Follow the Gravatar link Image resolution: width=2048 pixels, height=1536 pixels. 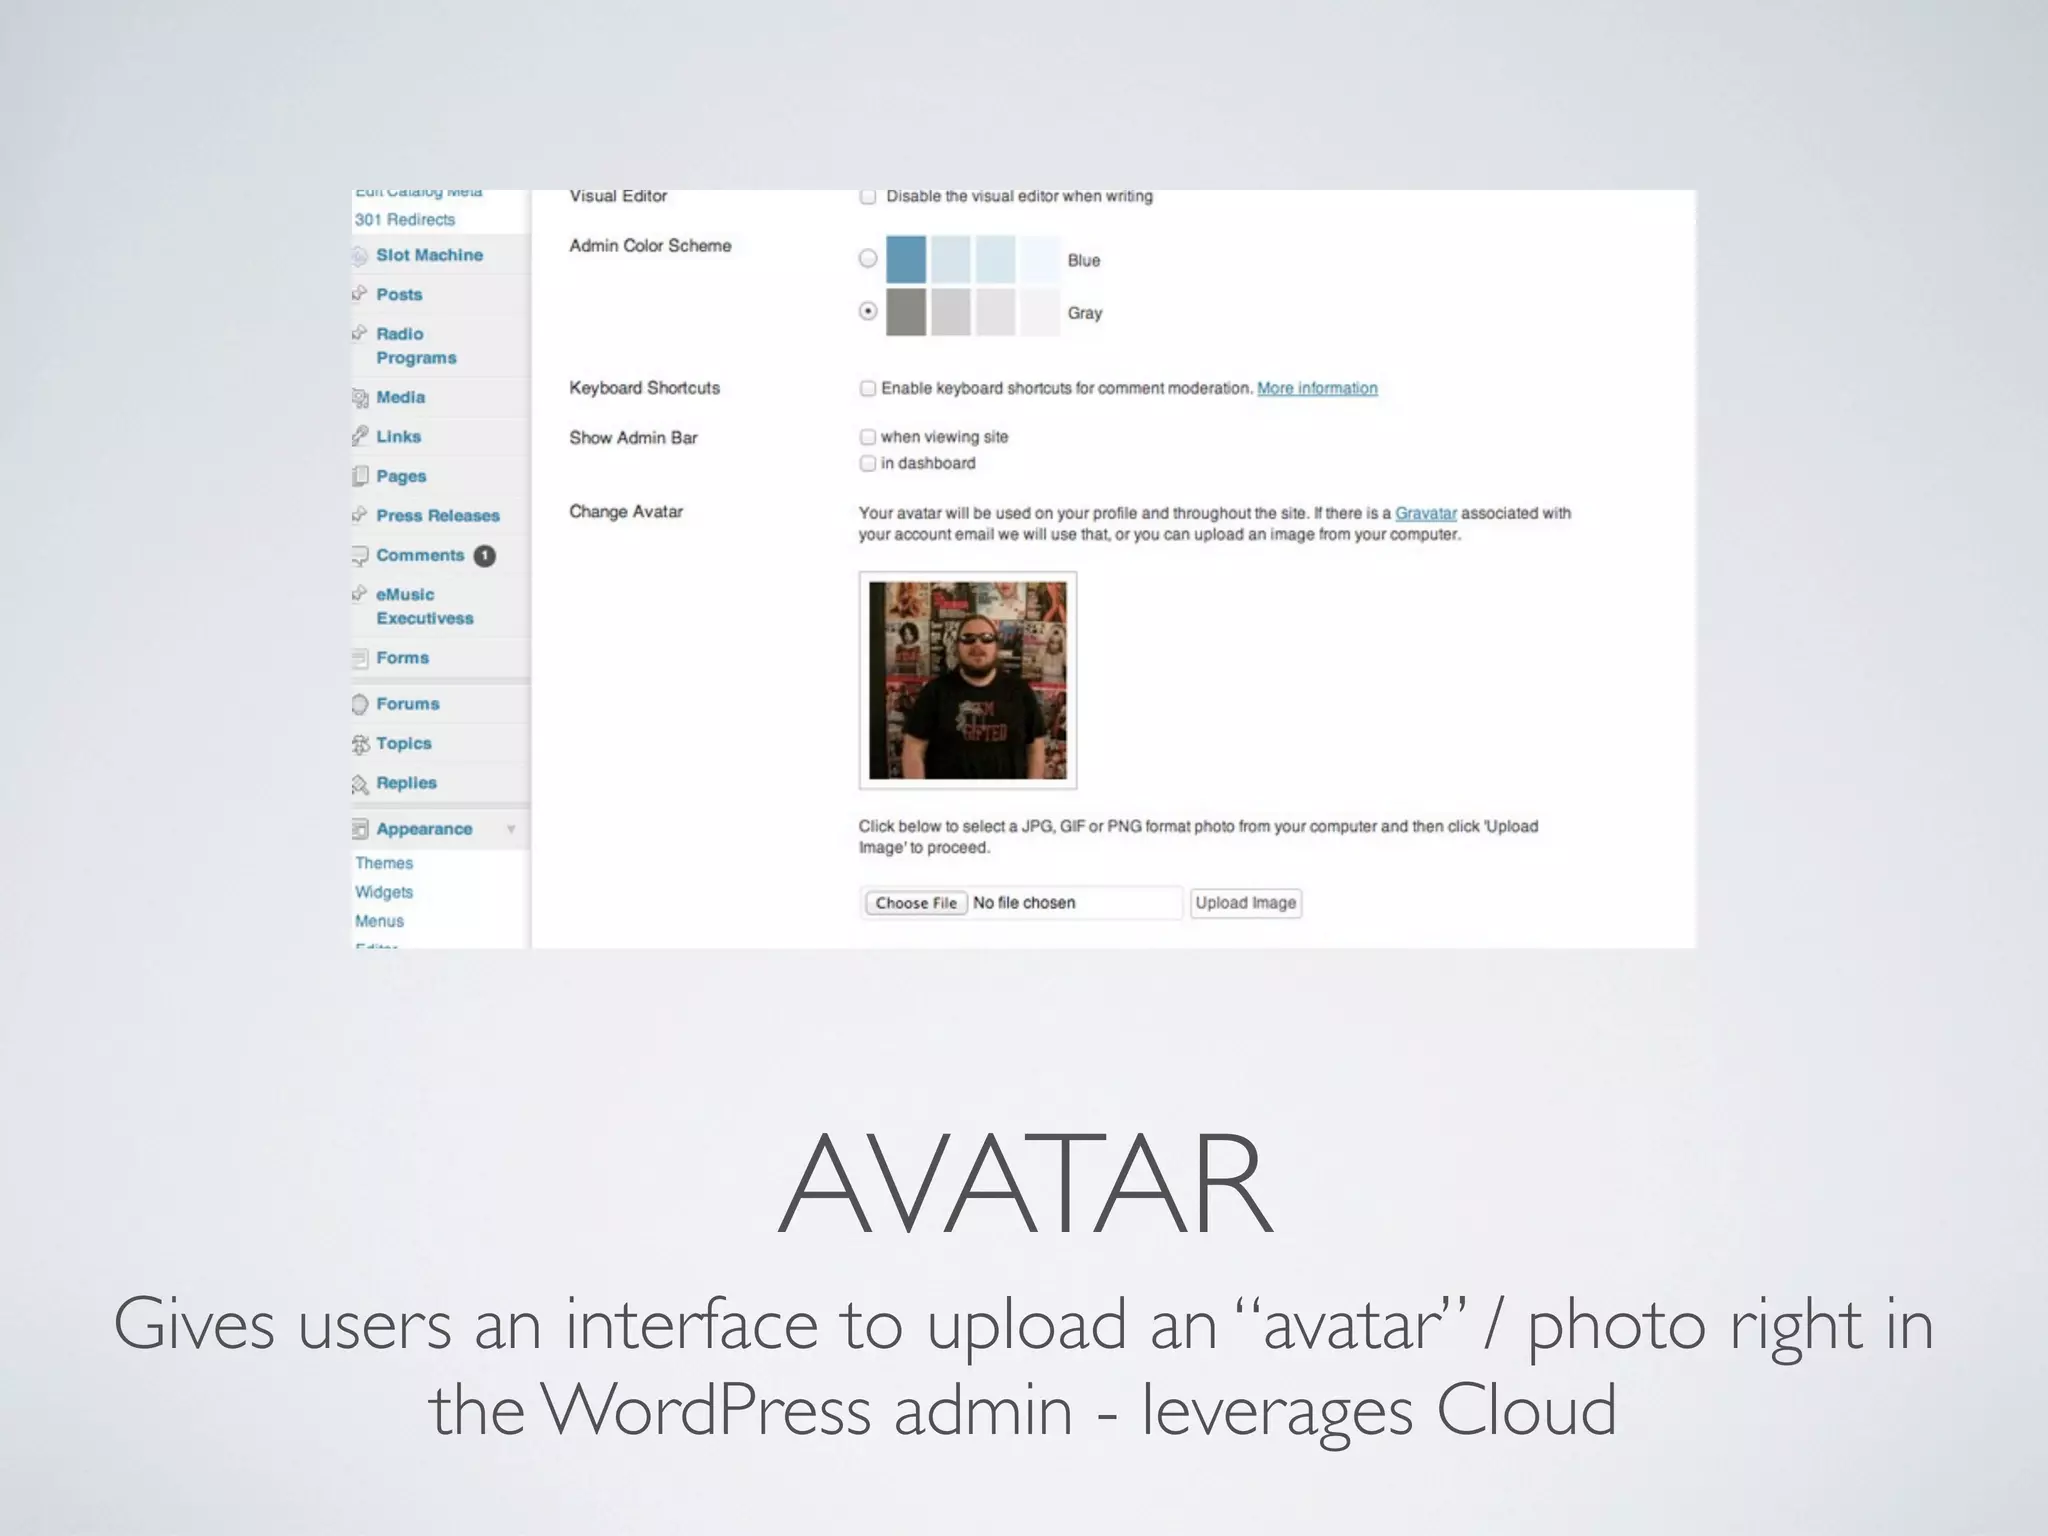[x=1426, y=513]
